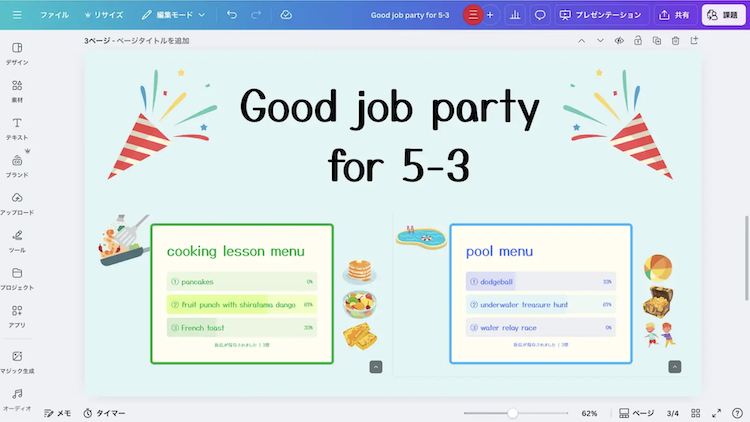Delete the page using trash icon
The width and height of the screenshot is (750, 422).
click(x=676, y=41)
